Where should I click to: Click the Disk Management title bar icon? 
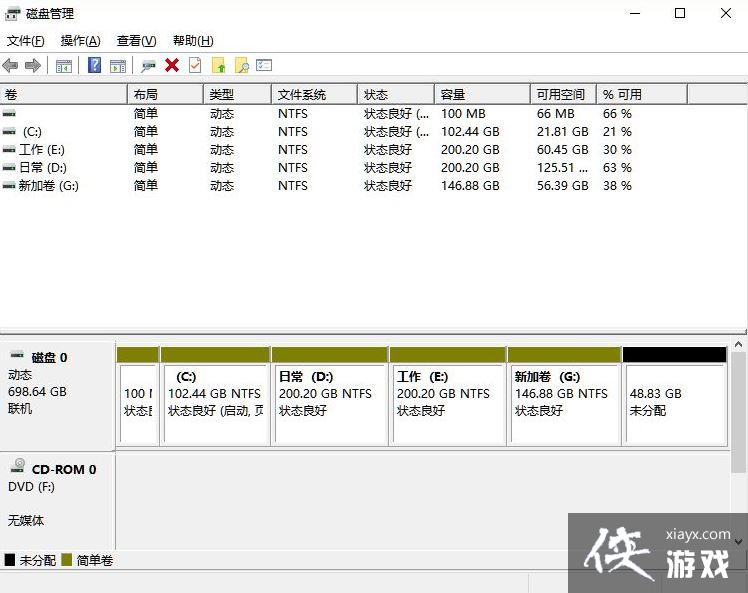(12, 14)
